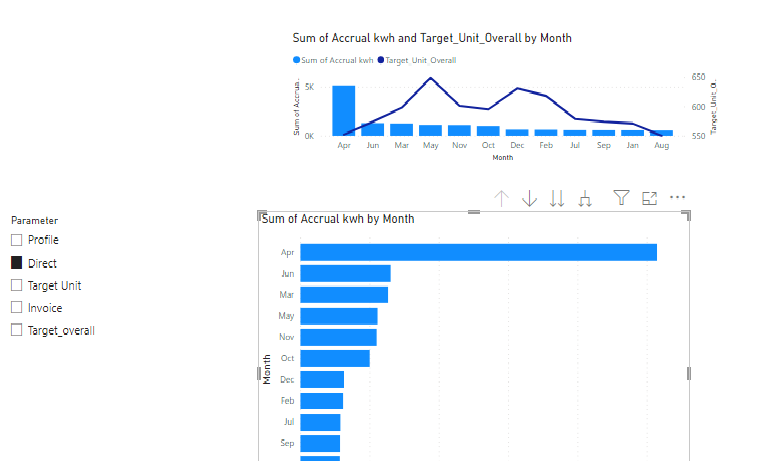This screenshot has width=762, height=461.
Task: Select the Sep bar in horizontal chart
Action: click(320, 444)
